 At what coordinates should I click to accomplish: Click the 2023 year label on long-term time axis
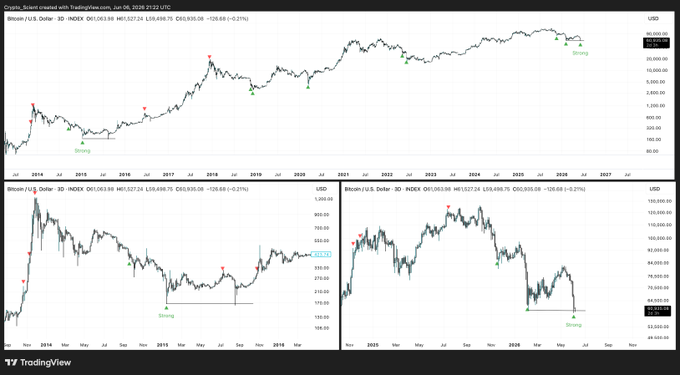(x=431, y=175)
